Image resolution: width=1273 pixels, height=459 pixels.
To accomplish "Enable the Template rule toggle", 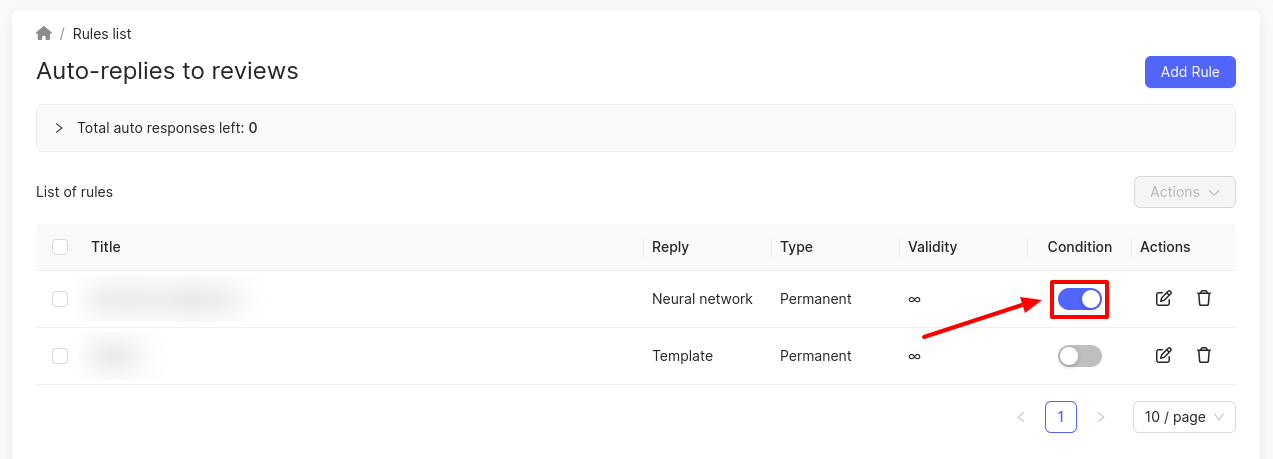I will (1079, 356).
